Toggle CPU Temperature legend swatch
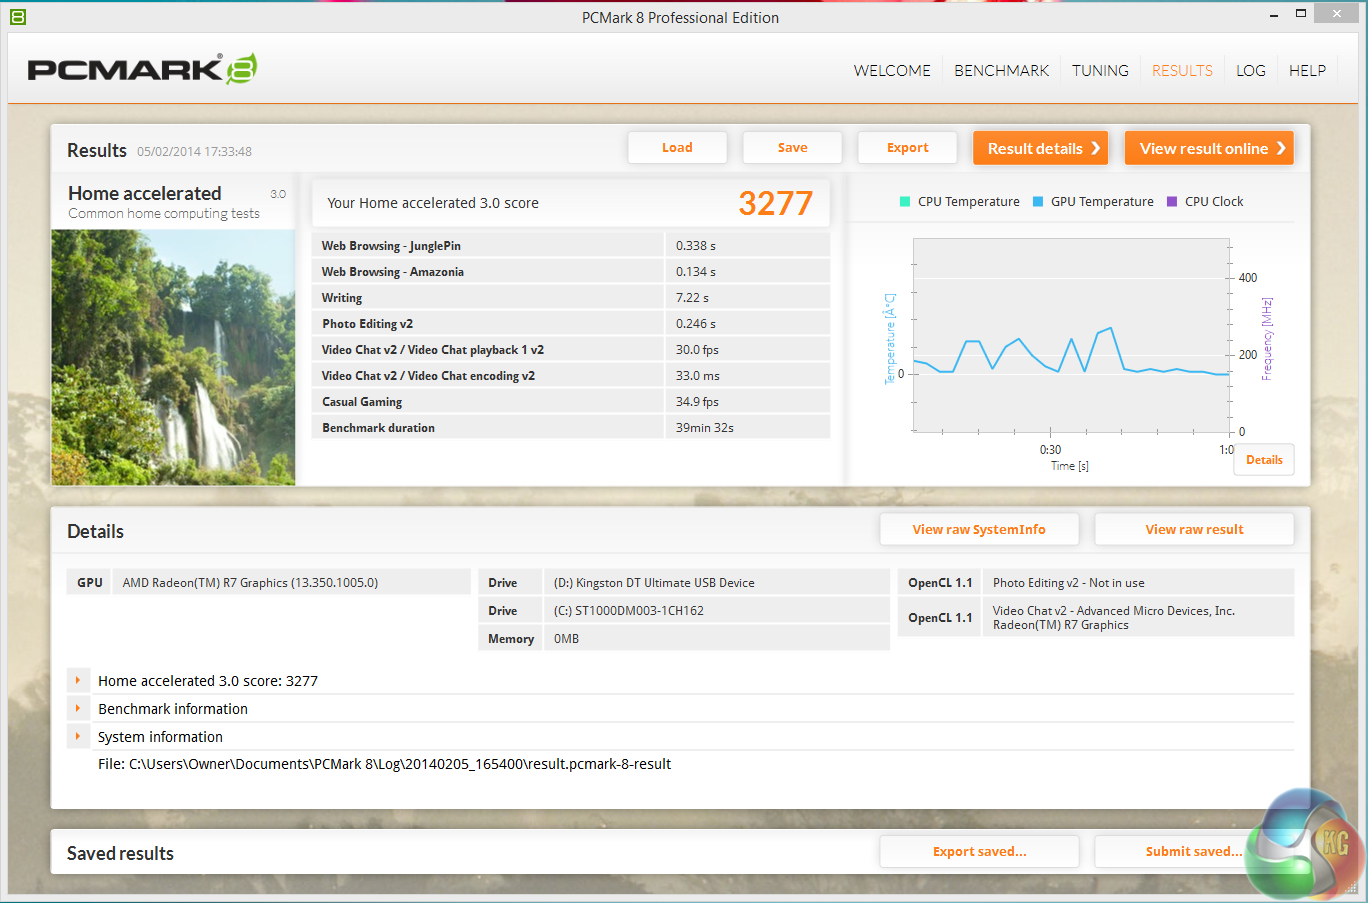This screenshot has height=903, width=1368. click(905, 202)
